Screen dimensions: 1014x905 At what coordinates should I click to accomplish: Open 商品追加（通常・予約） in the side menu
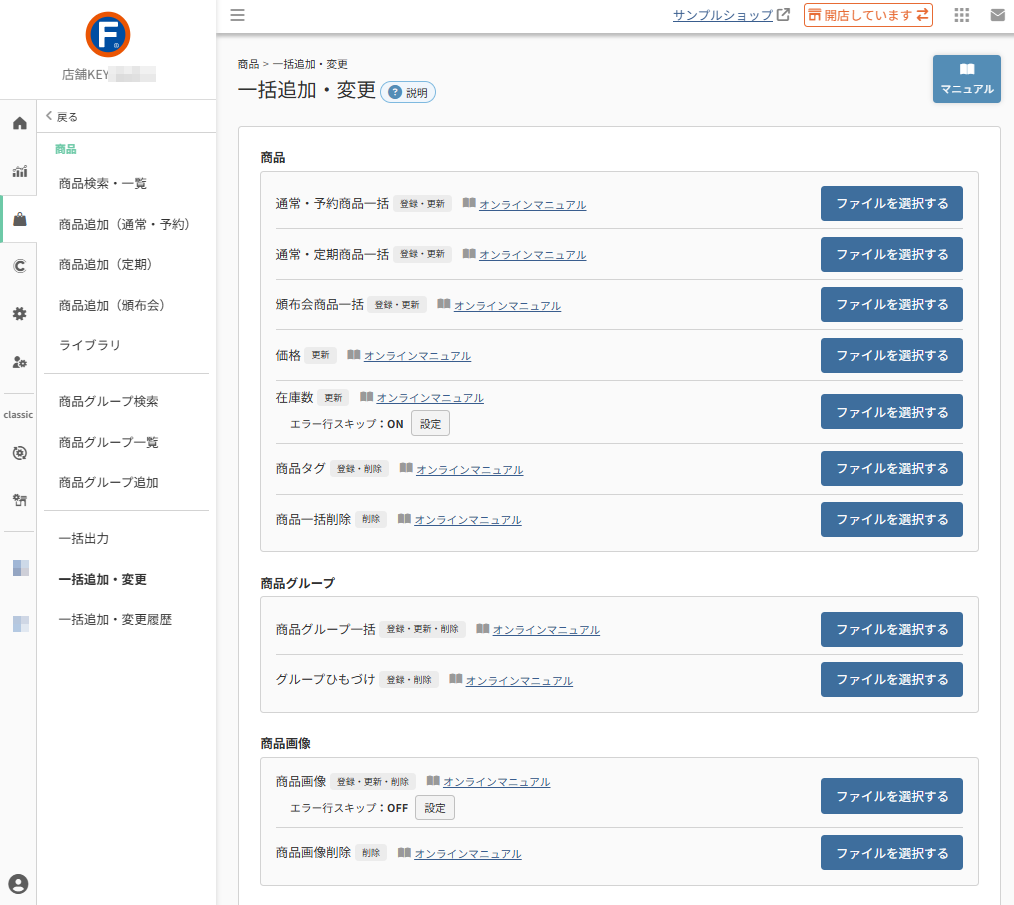pyautogui.click(x=124, y=224)
